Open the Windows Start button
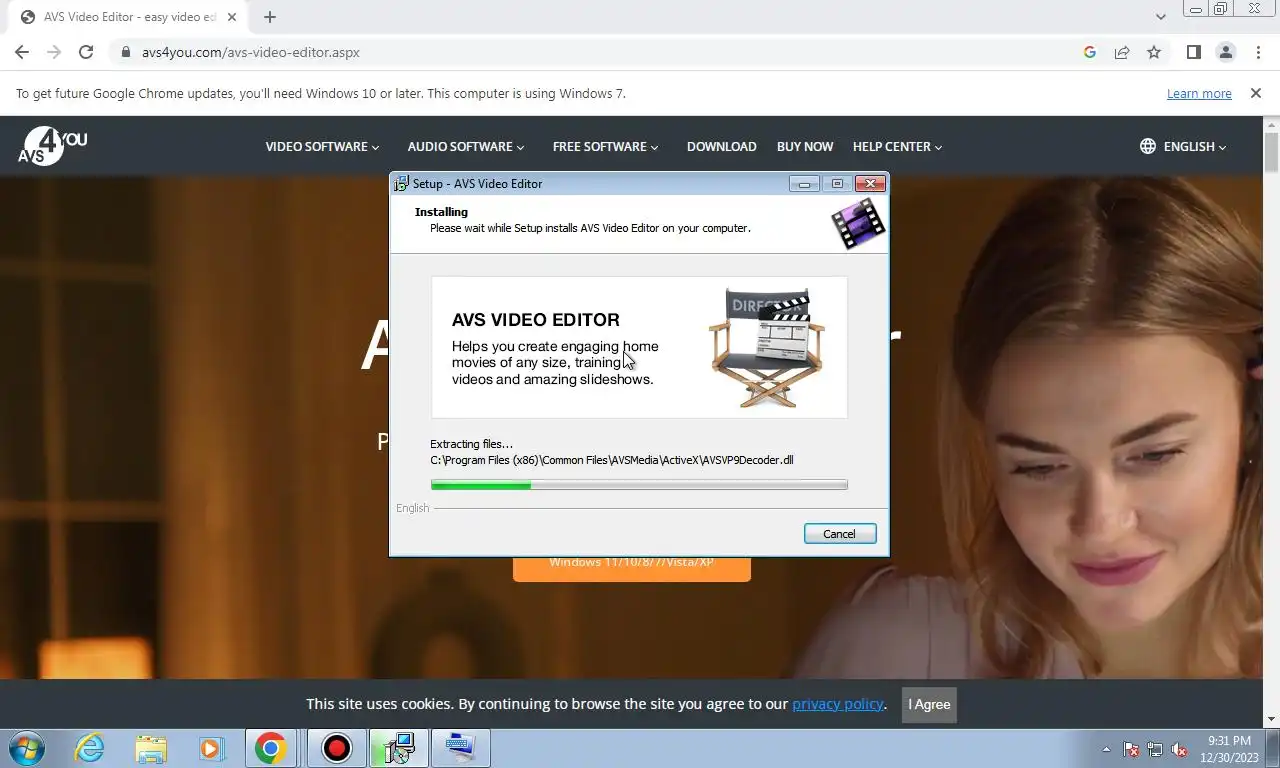 pyautogui.click(x=28, y=748)
